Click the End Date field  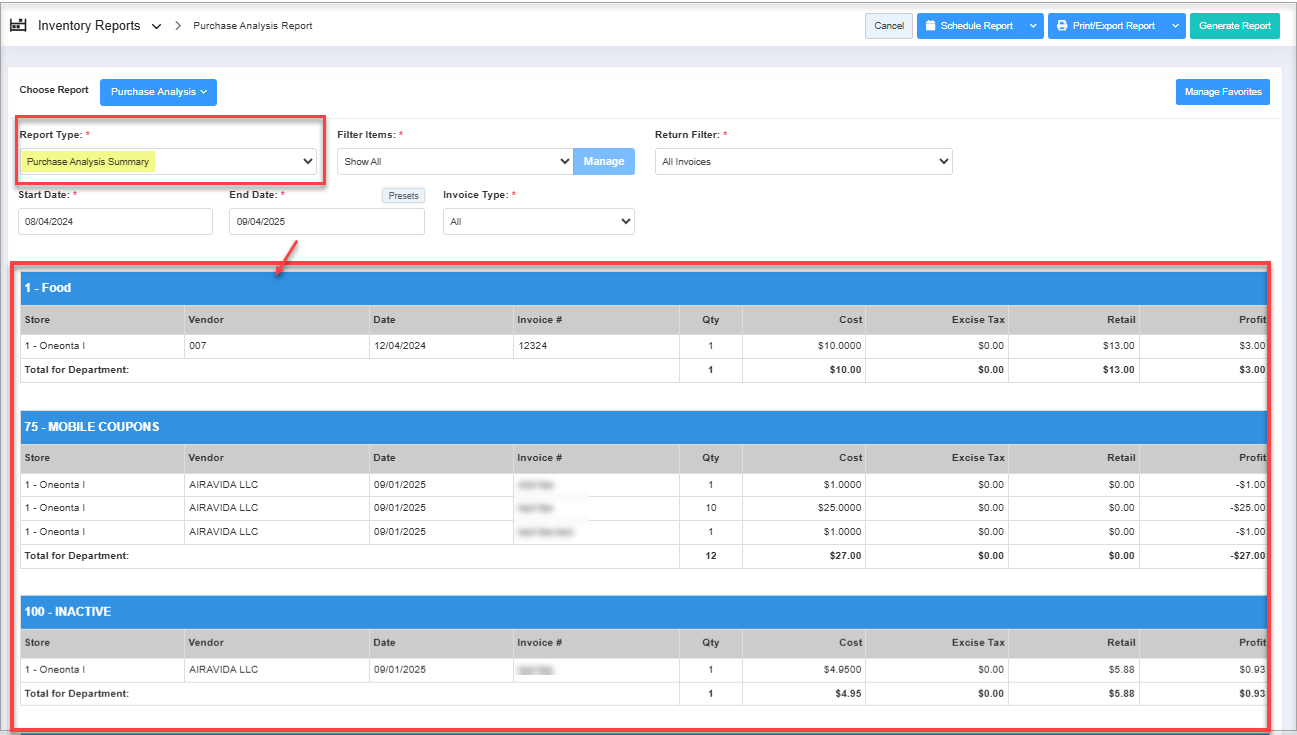pyautogui.click(x=326, y=221)
